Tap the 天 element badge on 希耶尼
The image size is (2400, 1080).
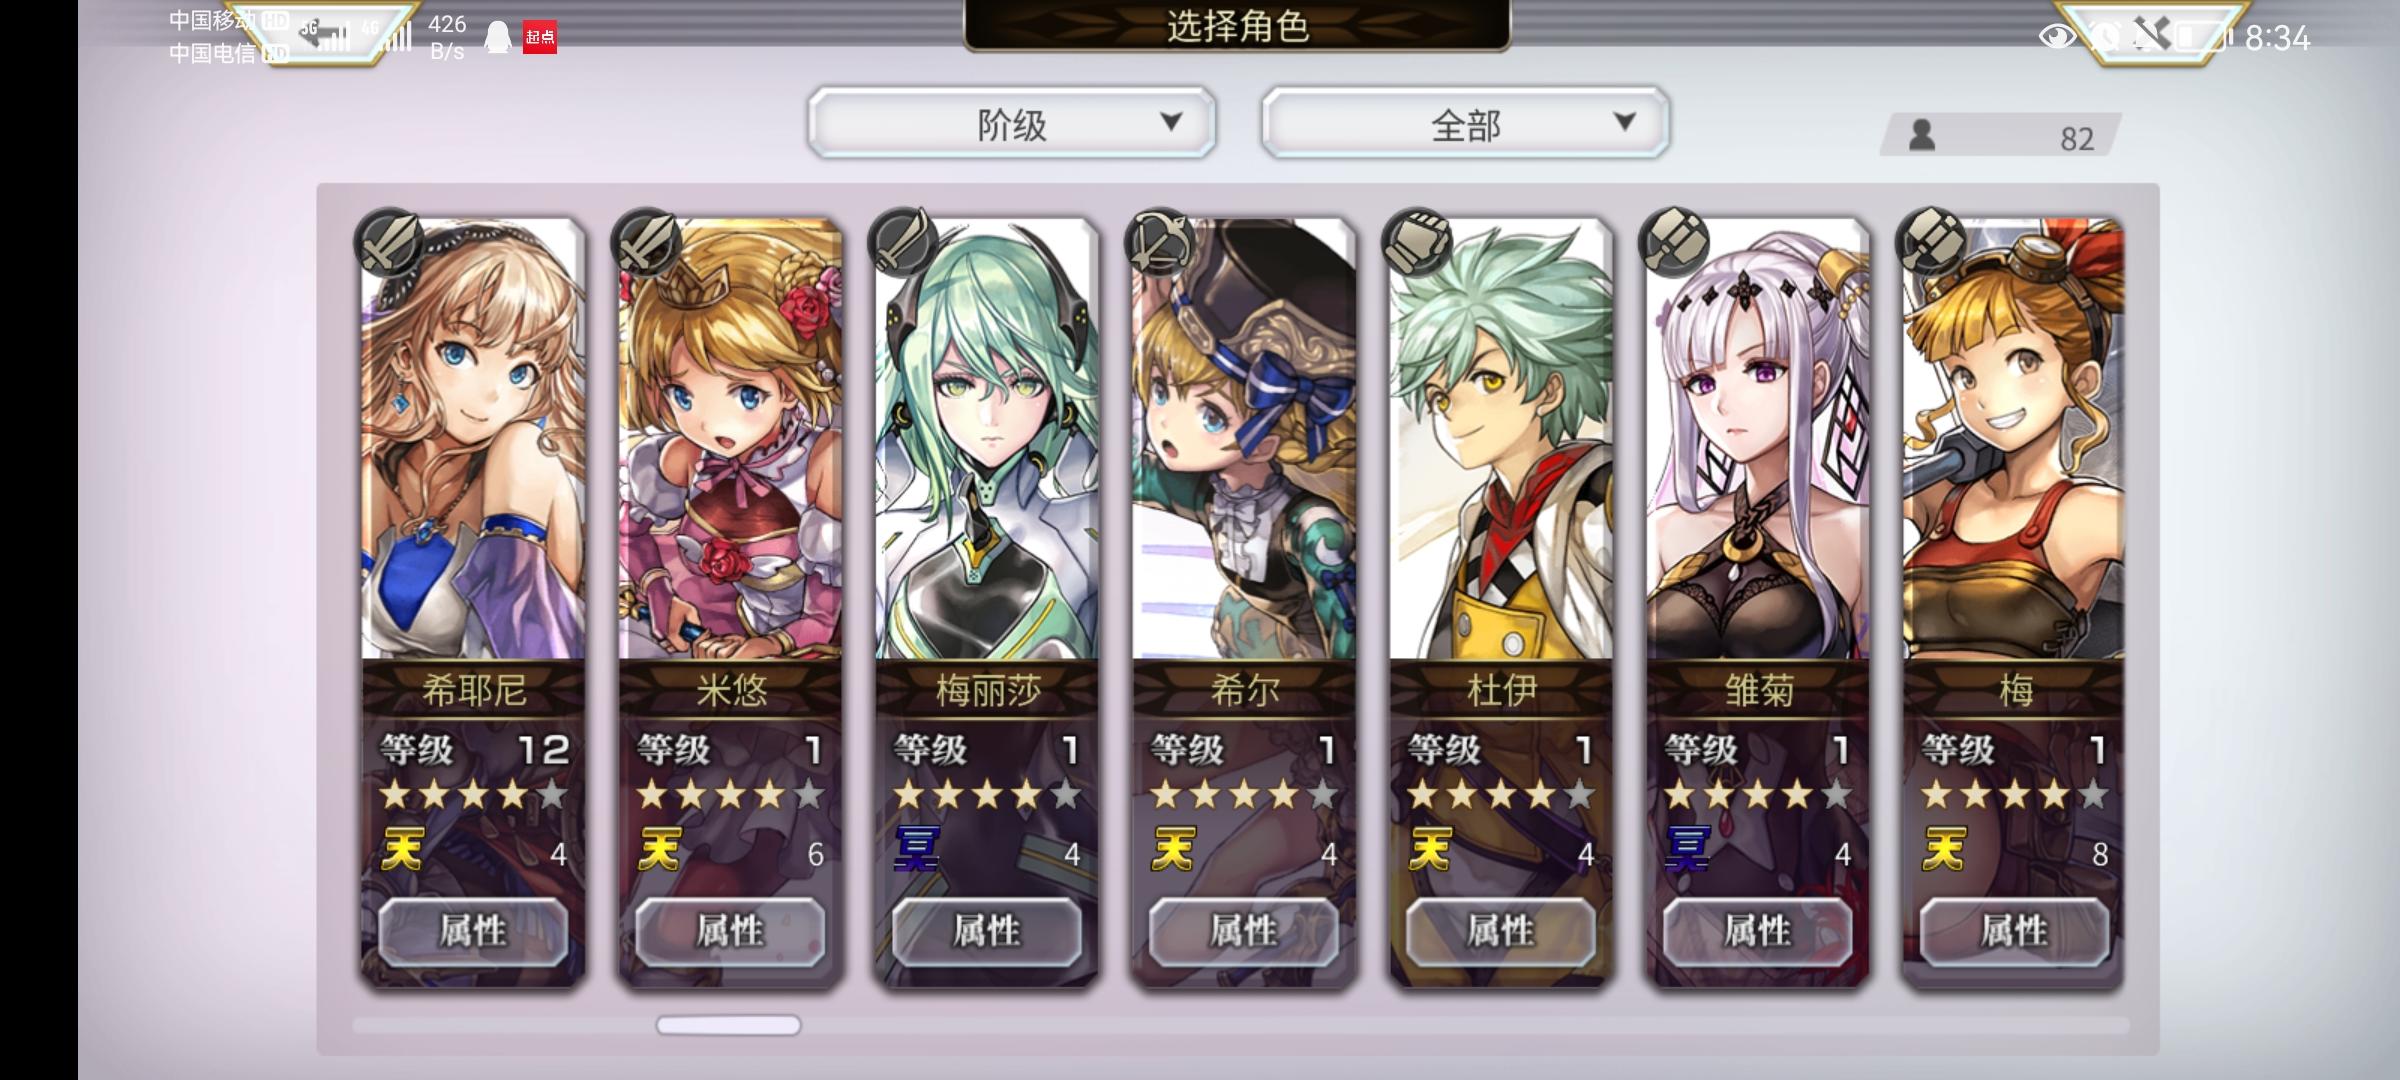tap(403, 851)
